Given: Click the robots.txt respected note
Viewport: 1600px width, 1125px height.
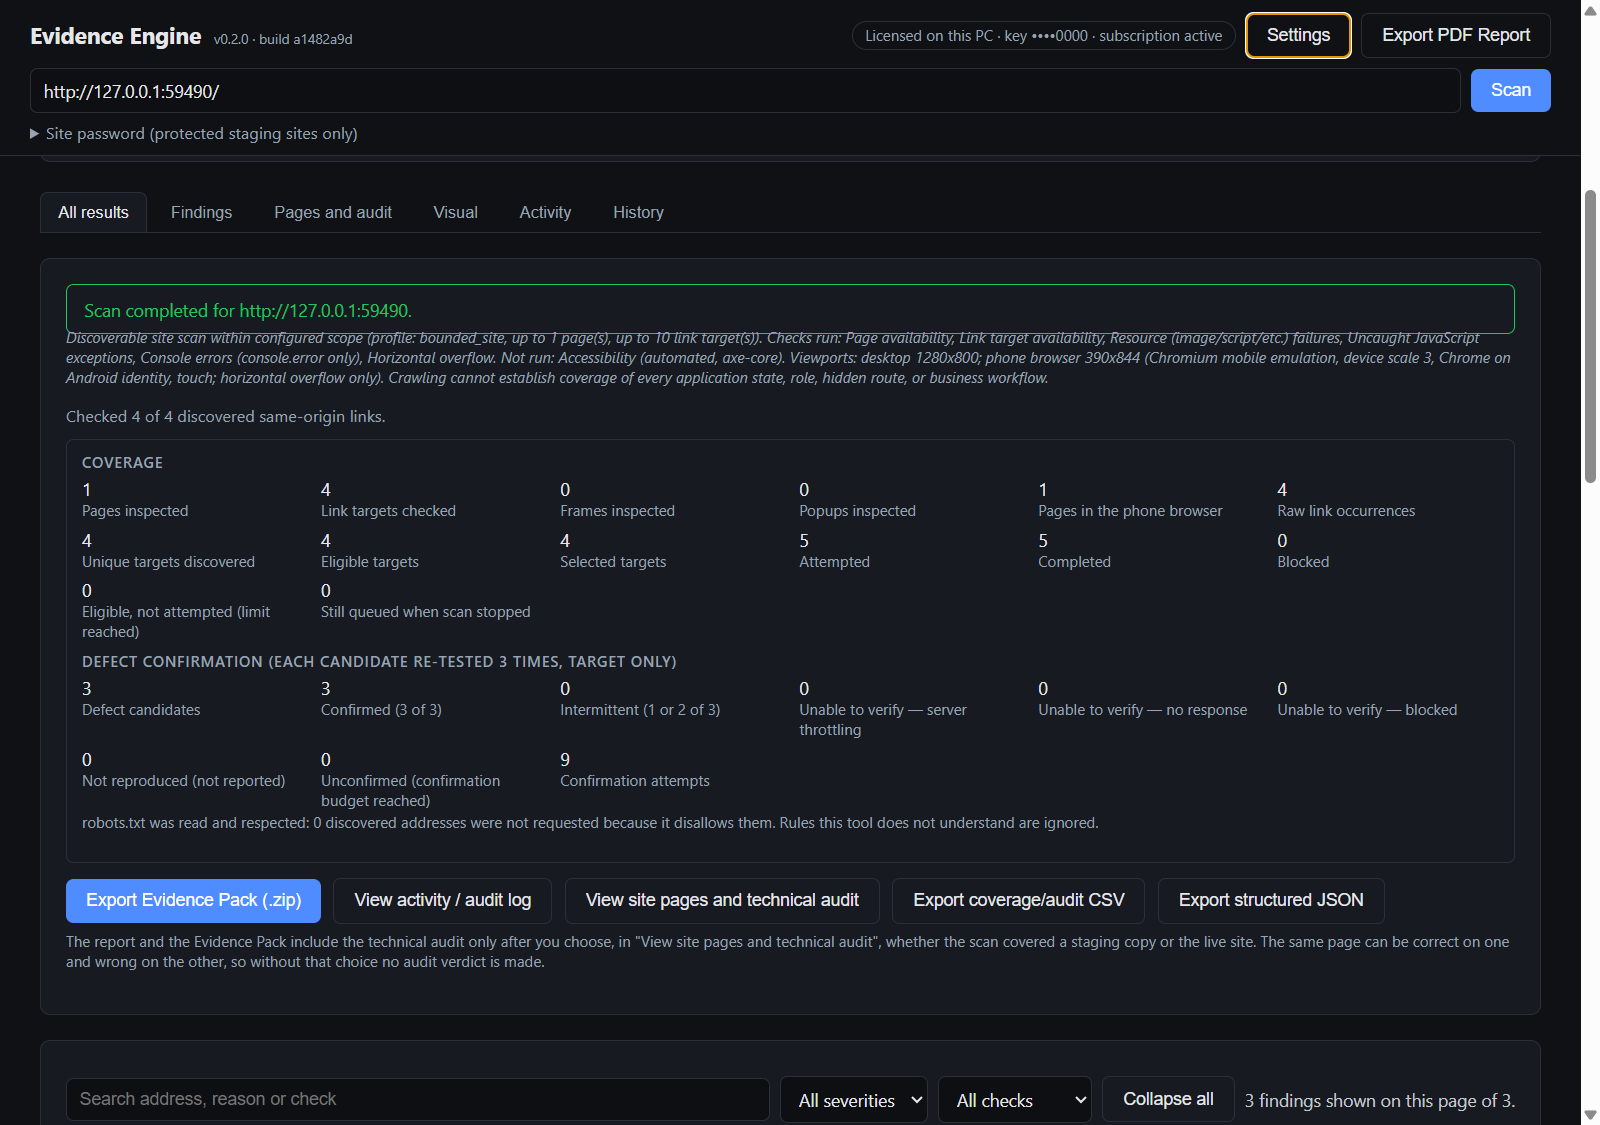Looking at the screenshot, I should click(x=590, y=823).
